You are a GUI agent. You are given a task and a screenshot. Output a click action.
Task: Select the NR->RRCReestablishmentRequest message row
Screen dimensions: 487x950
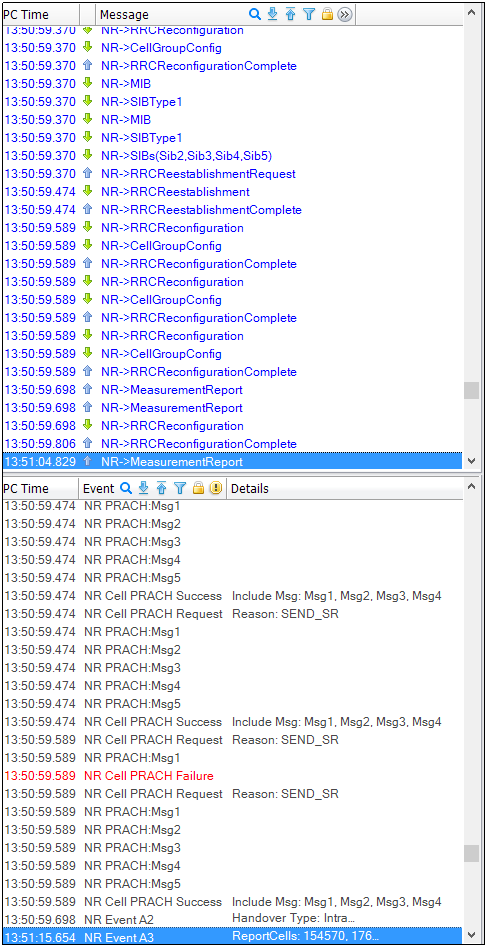(x=231, y=174)
